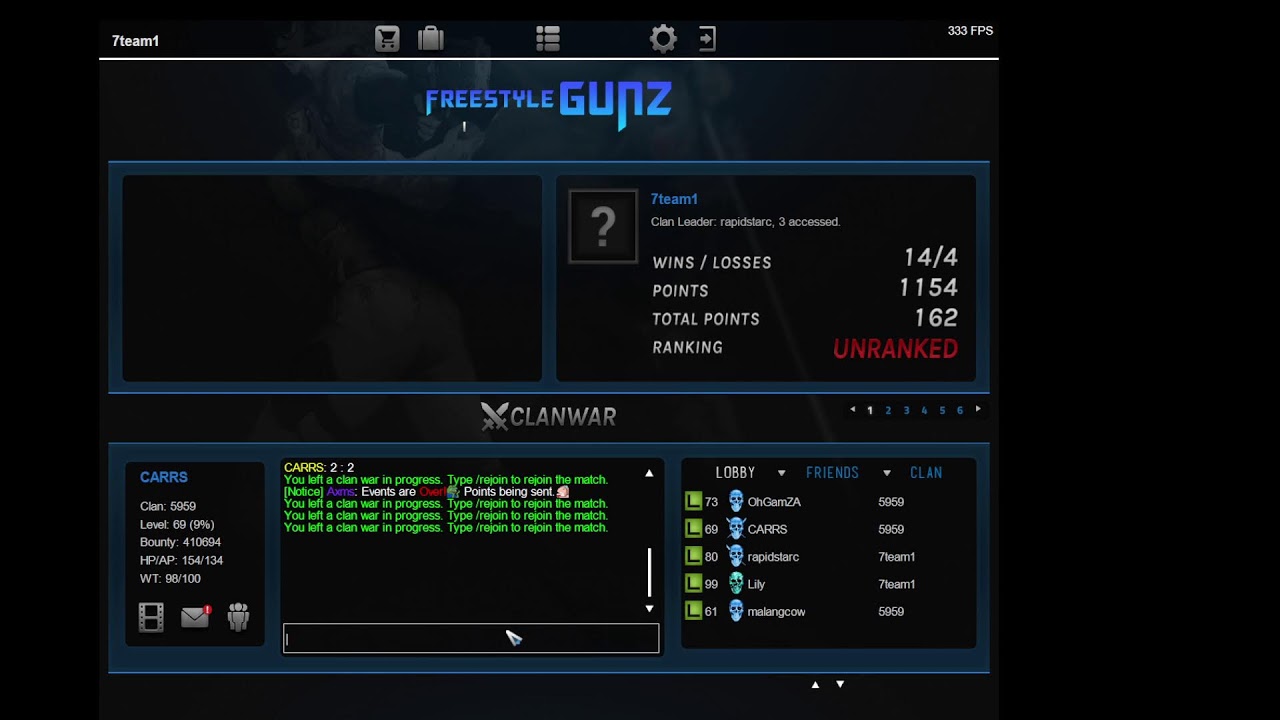Click the exit door icon
This screenshot has height=720, width=1280.
(x=707, y=39)
